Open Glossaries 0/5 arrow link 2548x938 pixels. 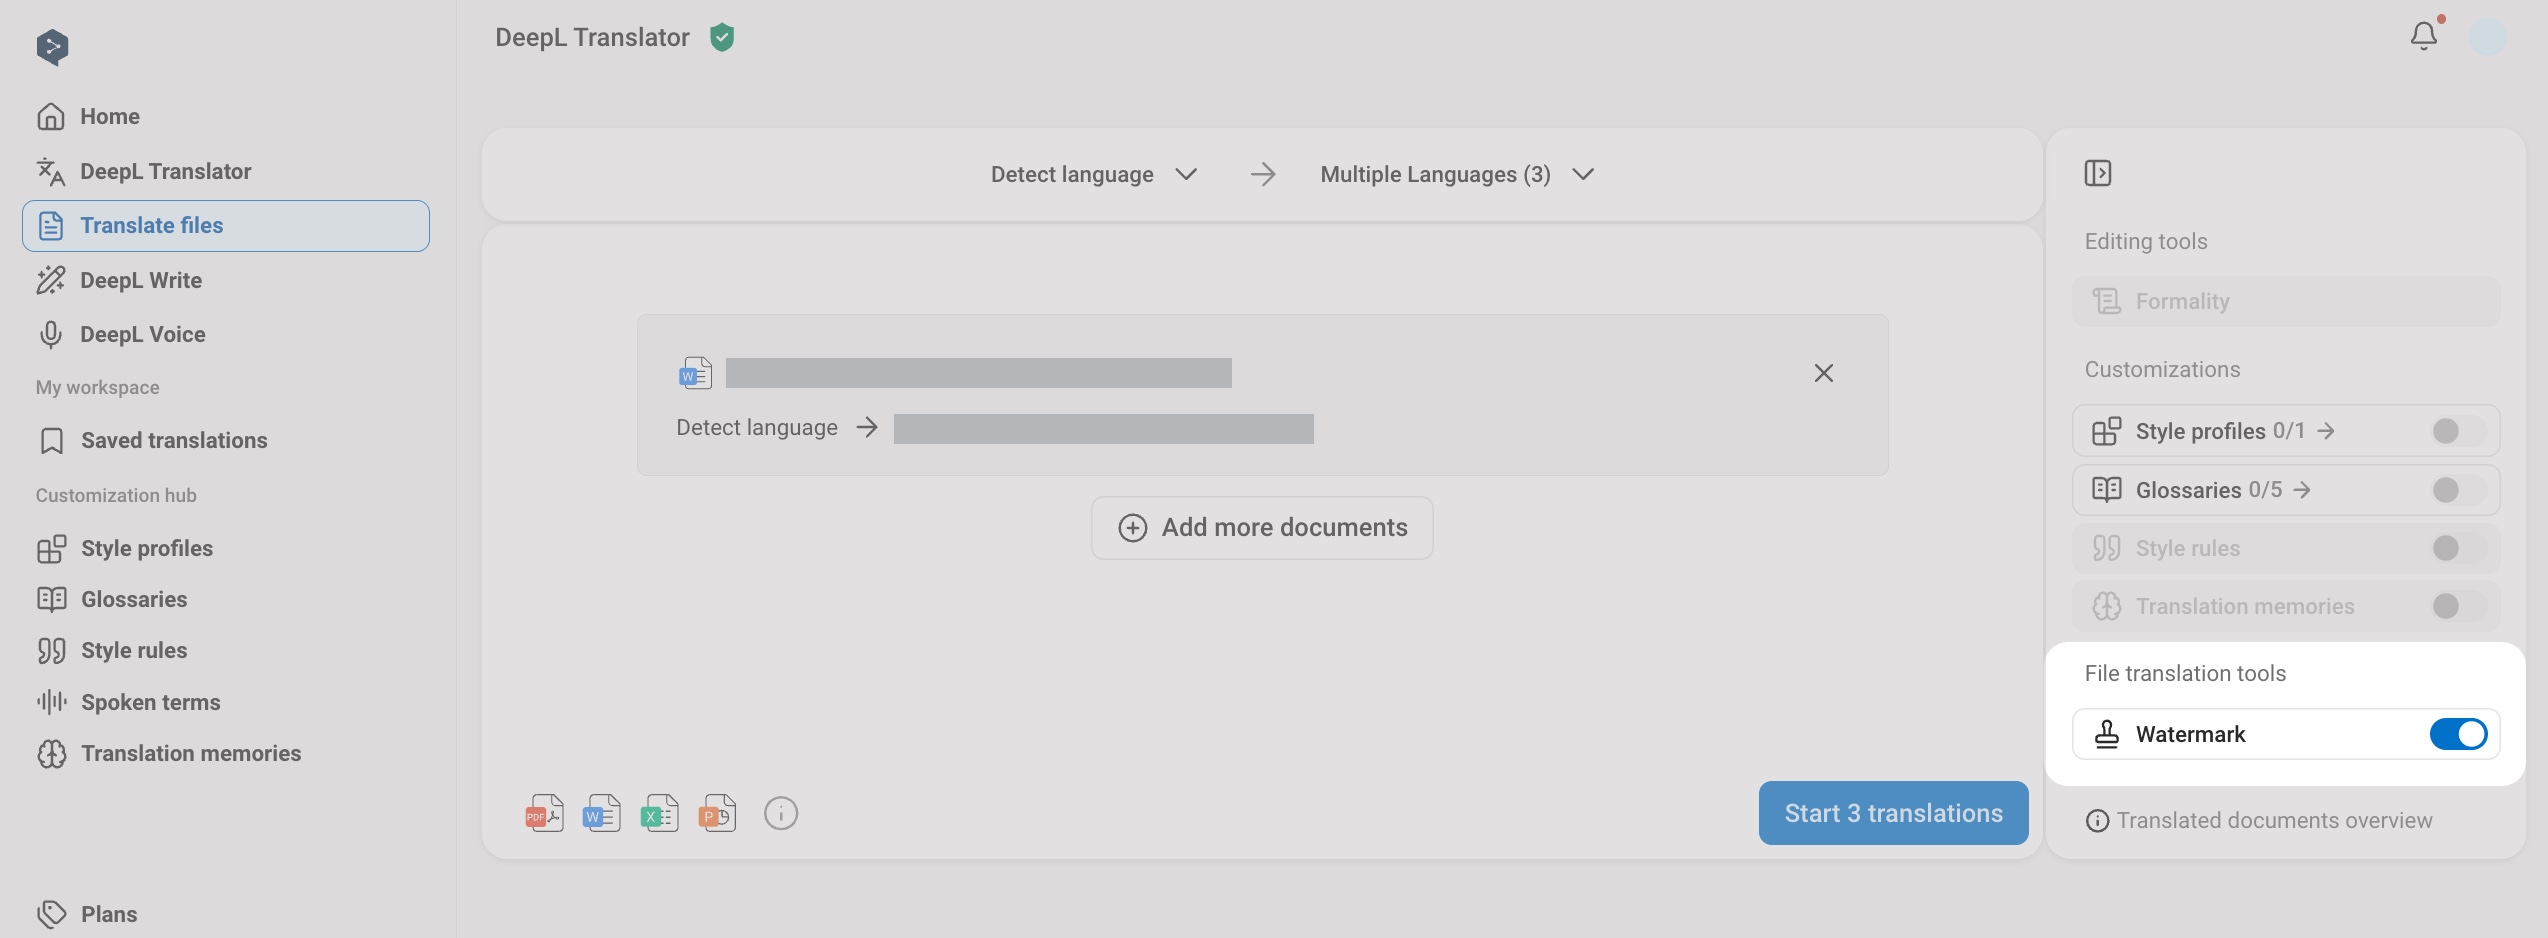tap(2302, 490)
